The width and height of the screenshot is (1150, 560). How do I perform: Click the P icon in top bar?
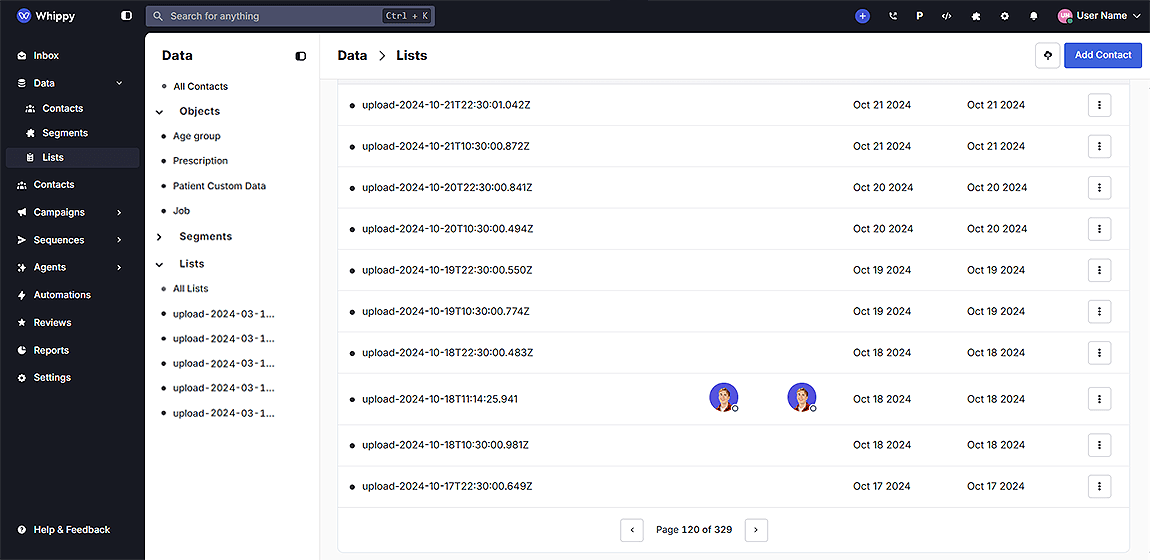tap(920, 15)
